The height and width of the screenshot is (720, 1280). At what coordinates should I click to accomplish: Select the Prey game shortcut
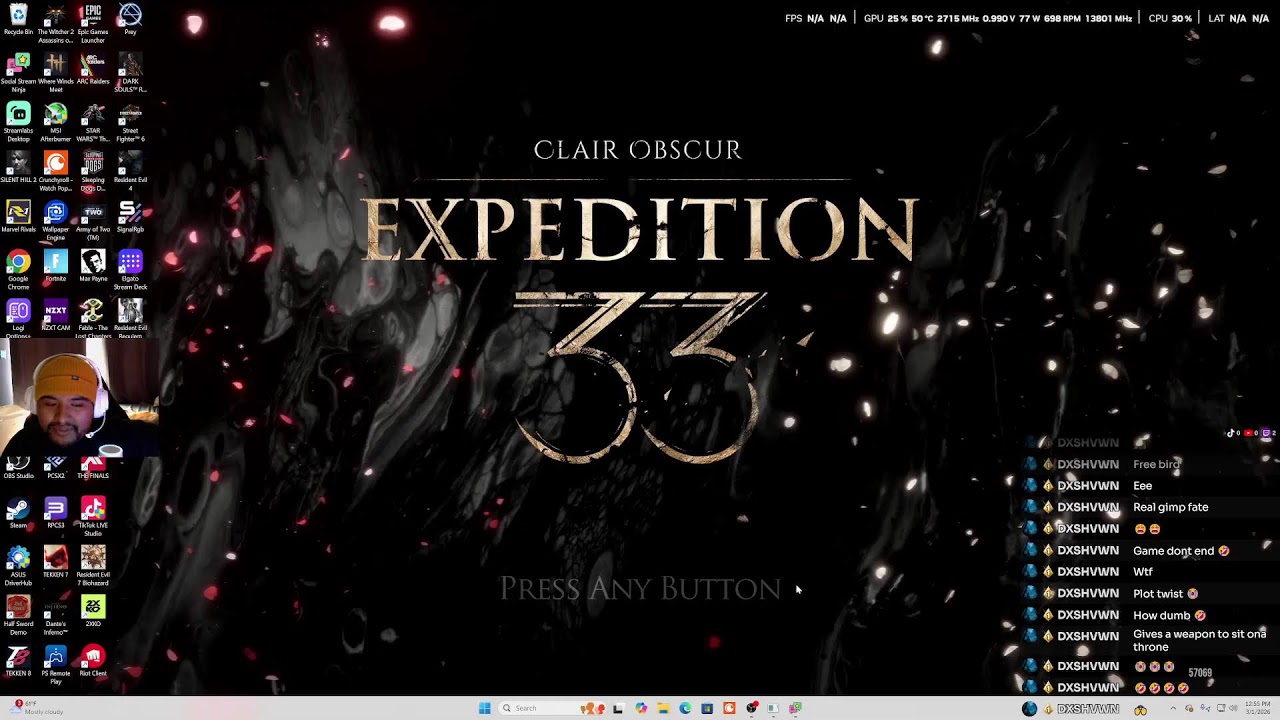(130, 20)
